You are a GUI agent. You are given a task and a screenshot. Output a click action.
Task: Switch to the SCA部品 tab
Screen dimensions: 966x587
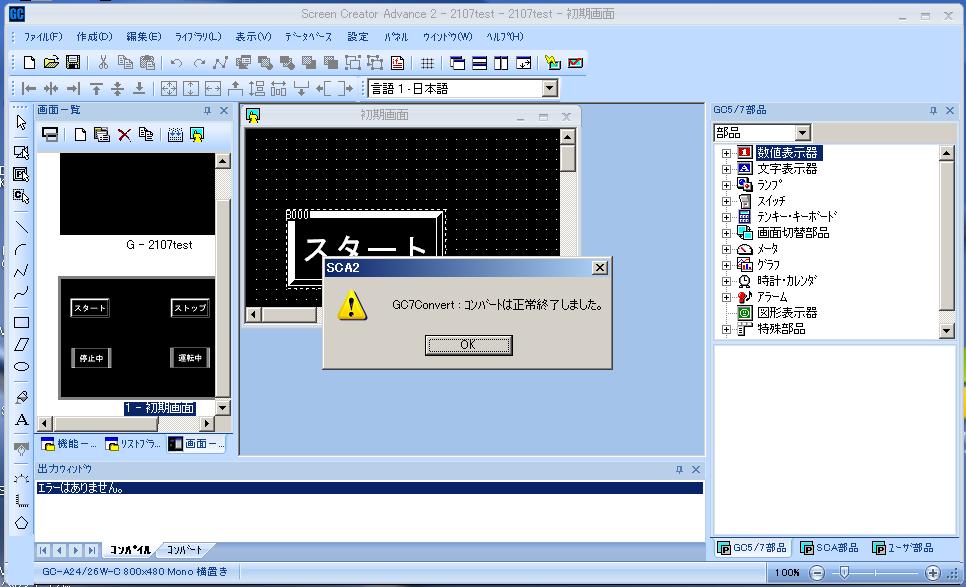[829, 548]
